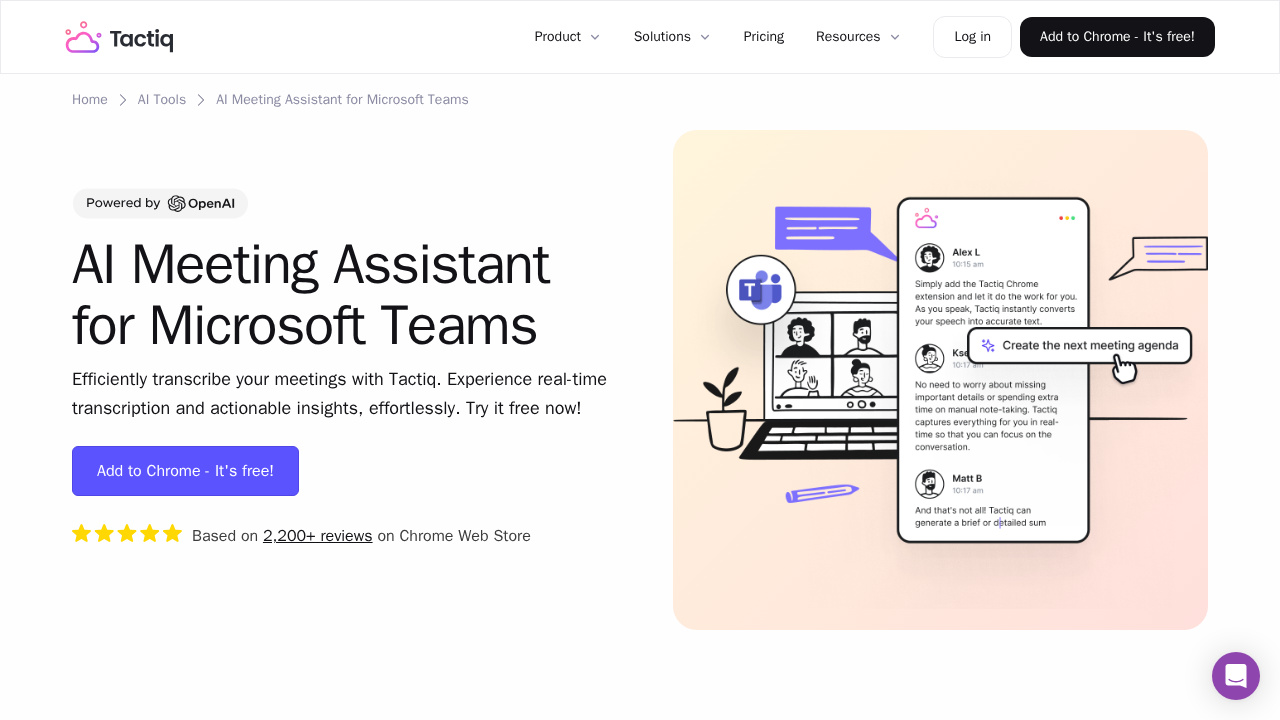Click Alex L avatar in transcript
Viewport: 1280px width, 720px height.
(x=930, y=257)
